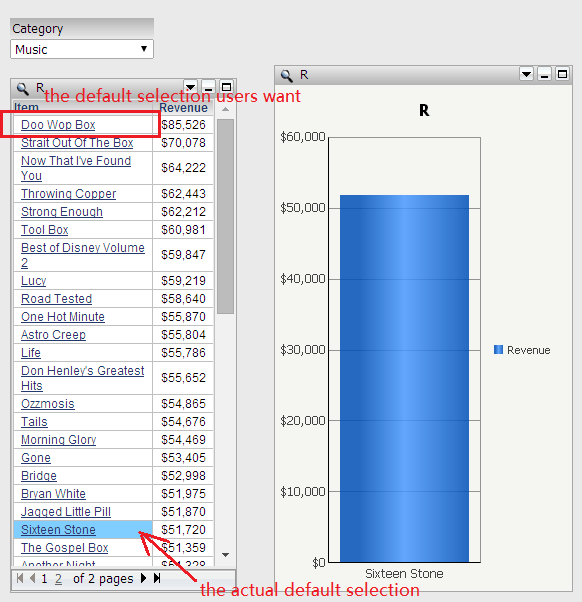Minimize the chart panel
This screenshot has height=602, width=582.
click(544, 74)
